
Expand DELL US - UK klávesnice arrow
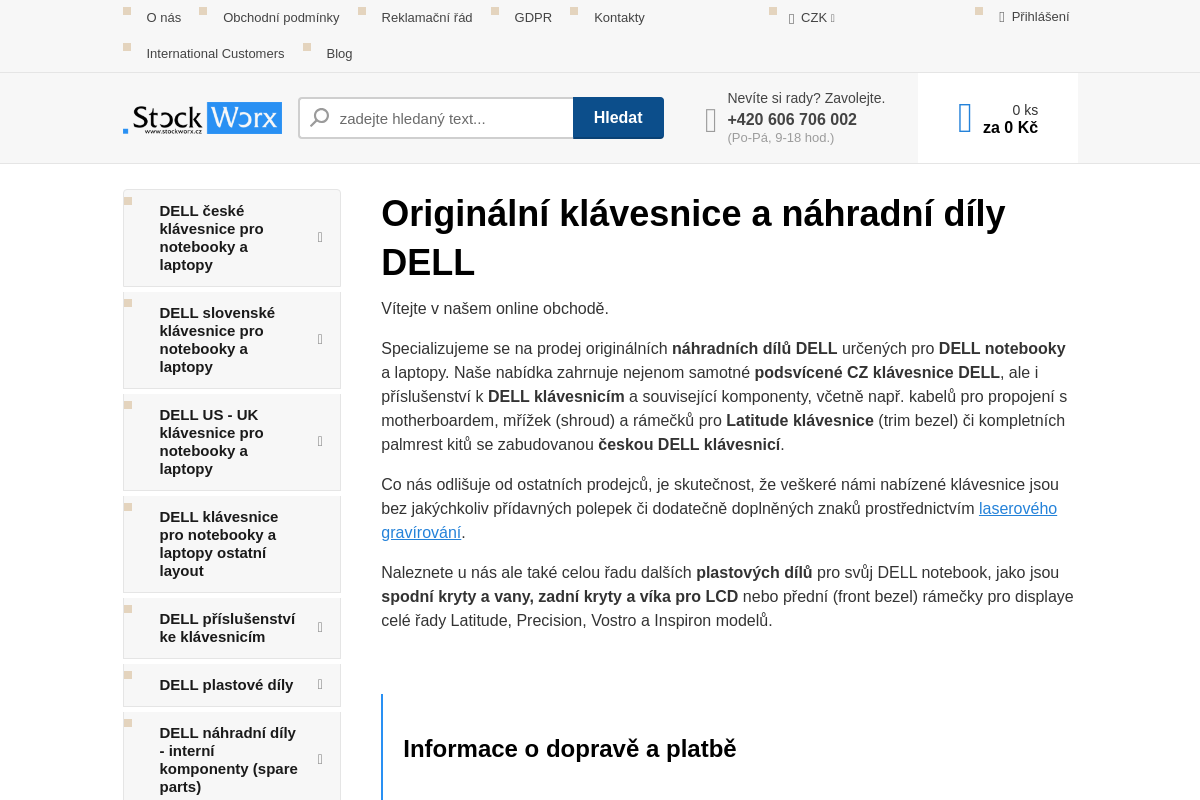pyautogui.click(x=320, y=442)
